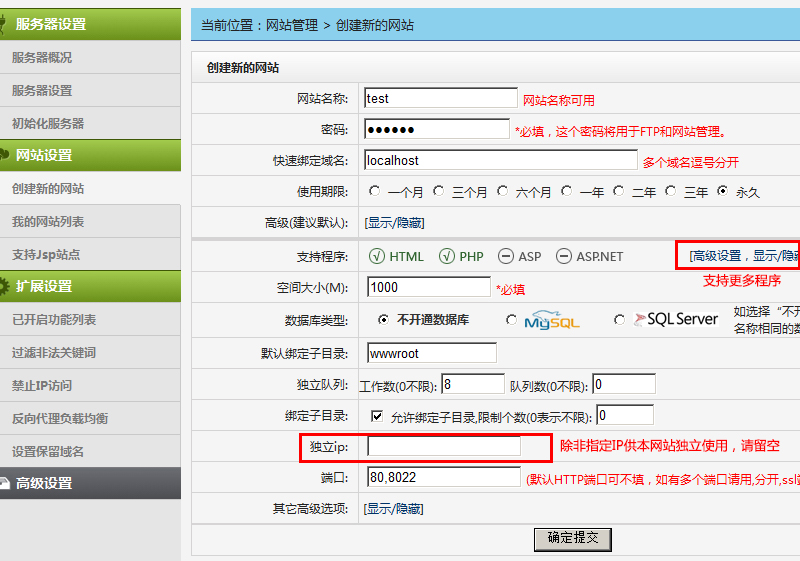Image resolution: width=800 pixels, height=561 pixels.
Task: Toggle the HTML support check icon
Action: point(377,256)
